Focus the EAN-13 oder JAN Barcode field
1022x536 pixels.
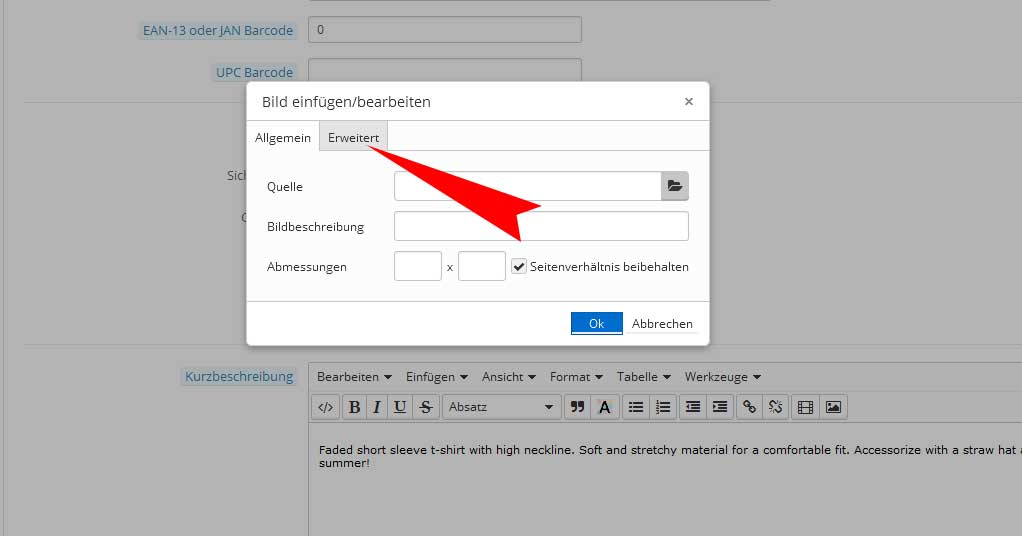pyautogui.click(x=445, y=30)
